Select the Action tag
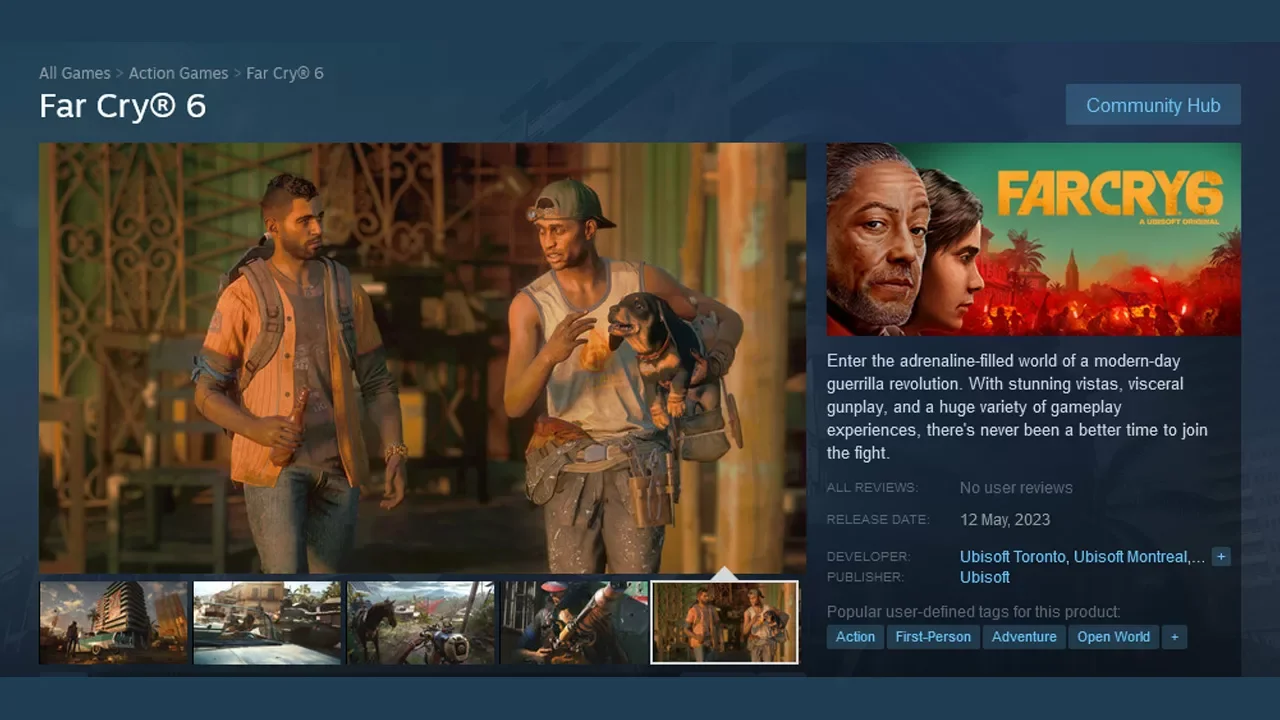The width and height of the screenshot is (1280, 720). coord(855,637)
